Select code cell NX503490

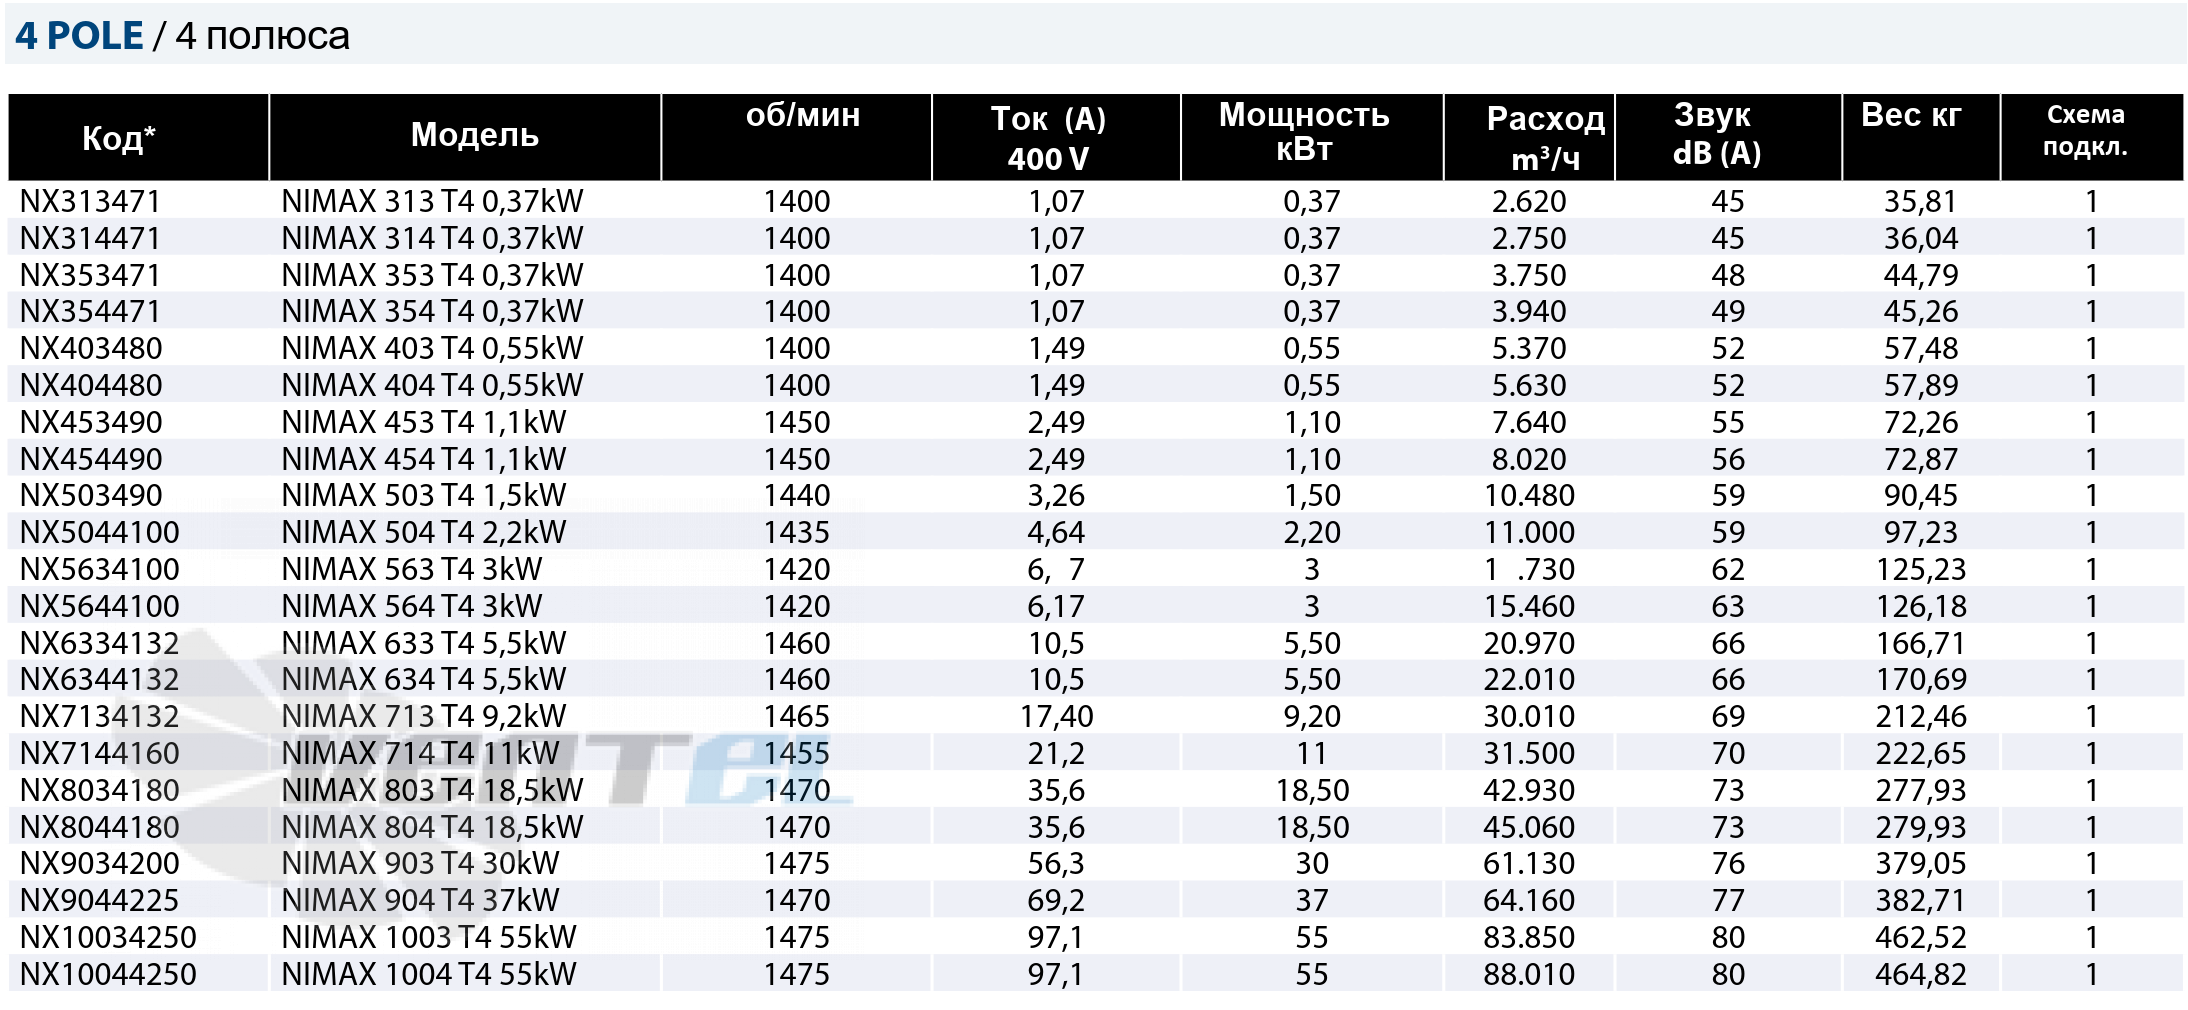(x=91, y=495)
